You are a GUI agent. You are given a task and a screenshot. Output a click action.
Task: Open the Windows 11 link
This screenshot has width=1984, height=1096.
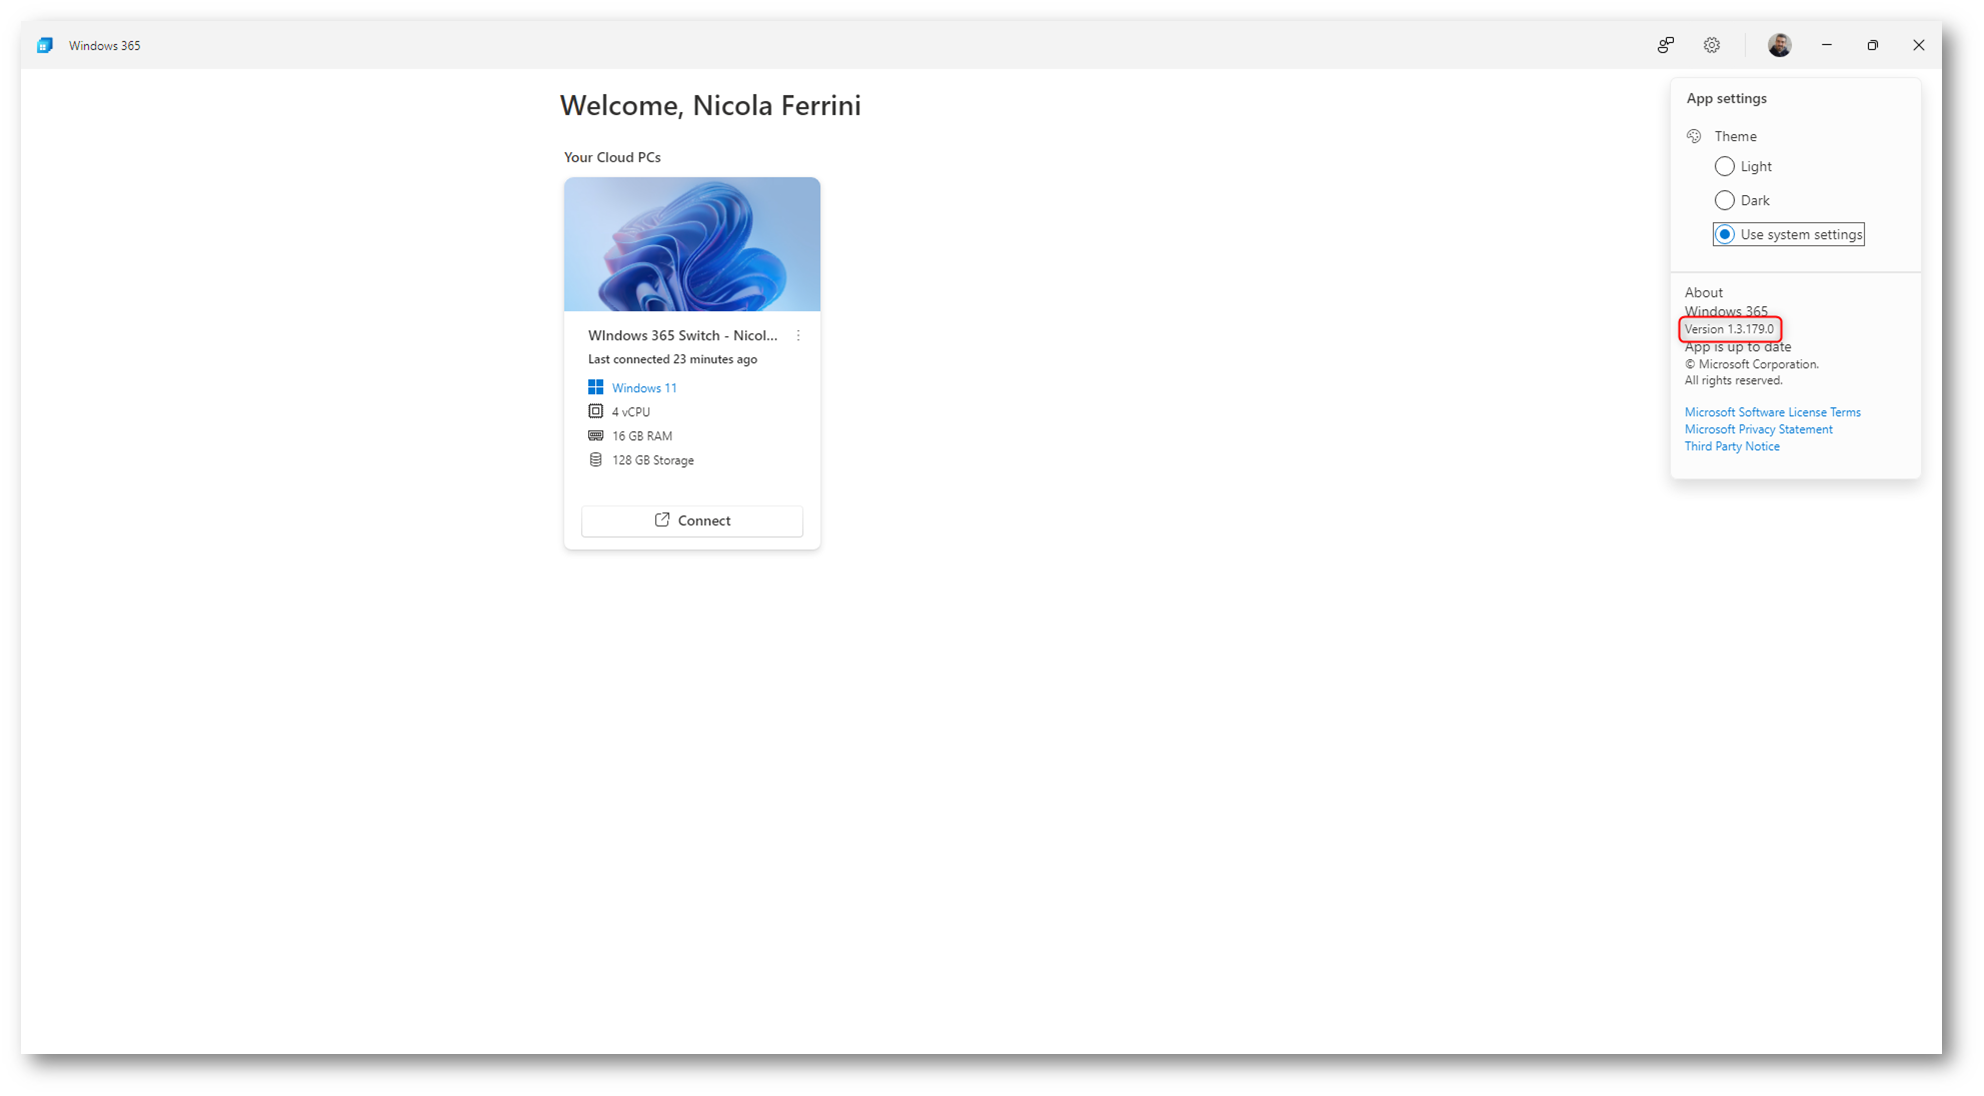644,388
